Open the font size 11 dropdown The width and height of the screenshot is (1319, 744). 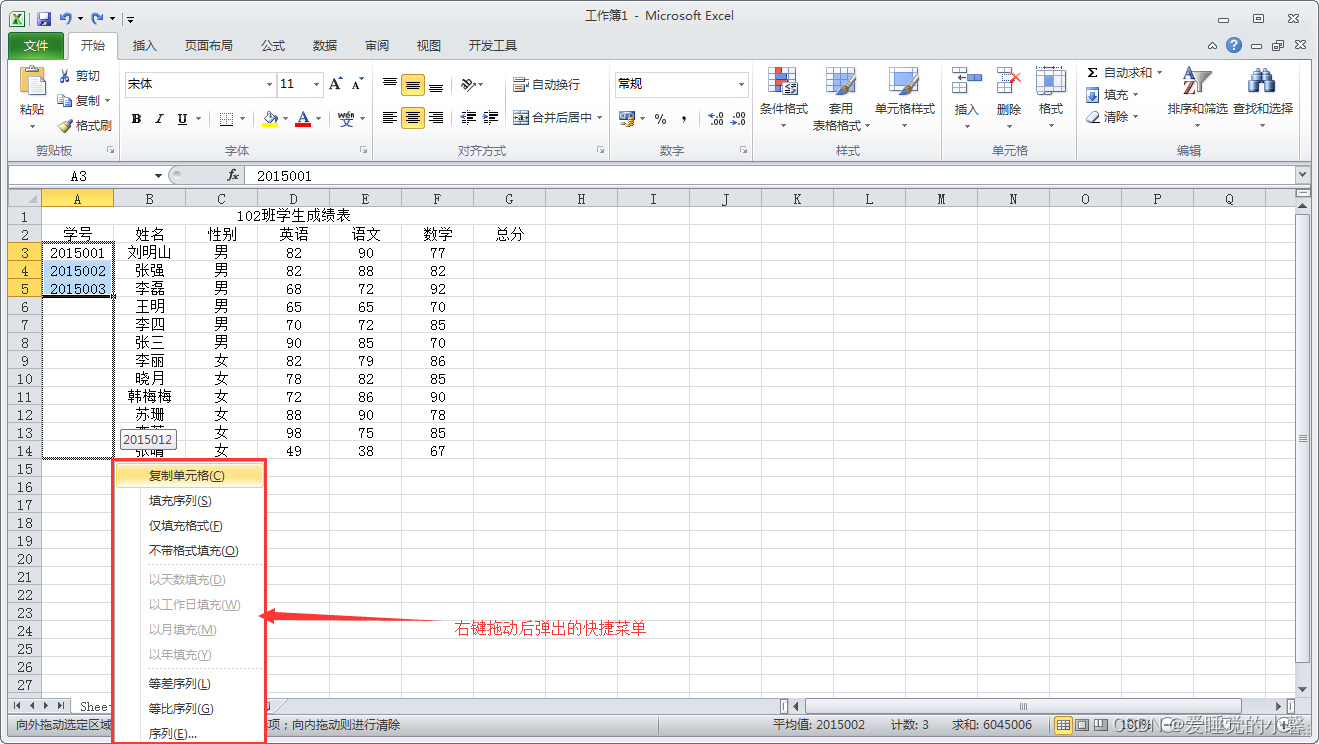pyautogui.click(x=317, y=84)
